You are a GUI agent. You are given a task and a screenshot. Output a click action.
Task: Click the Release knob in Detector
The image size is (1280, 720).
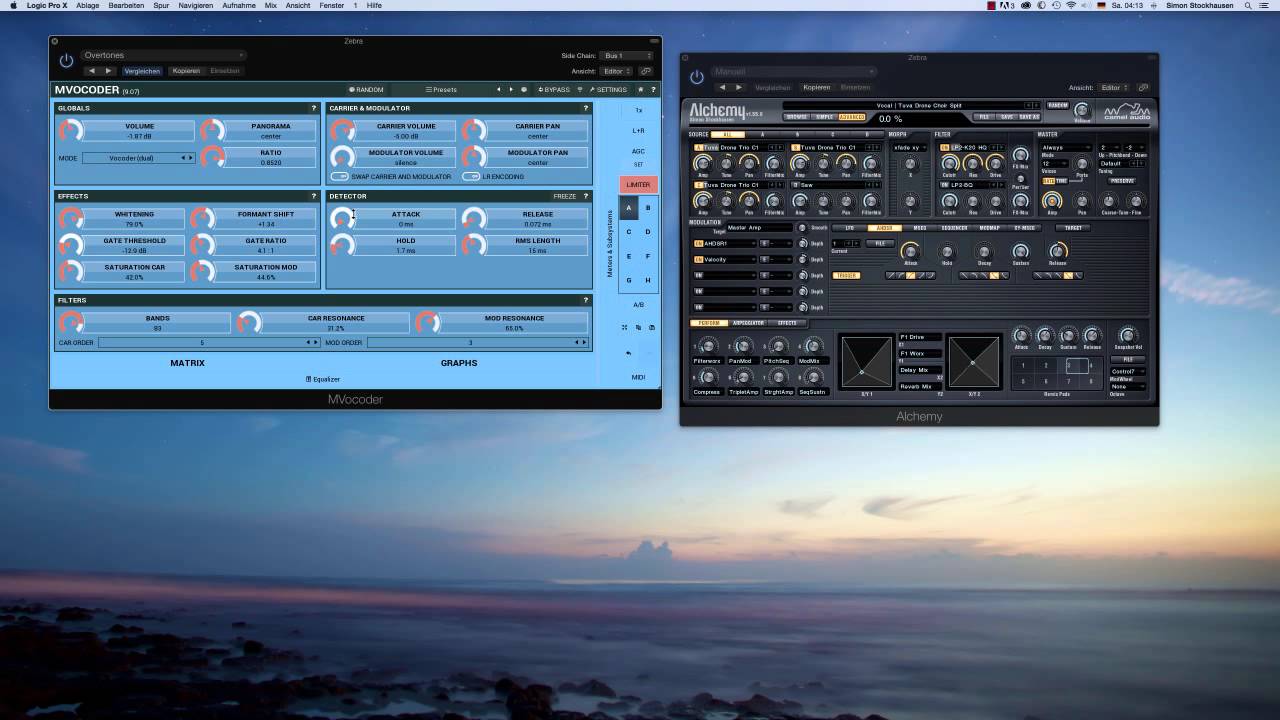474,219
